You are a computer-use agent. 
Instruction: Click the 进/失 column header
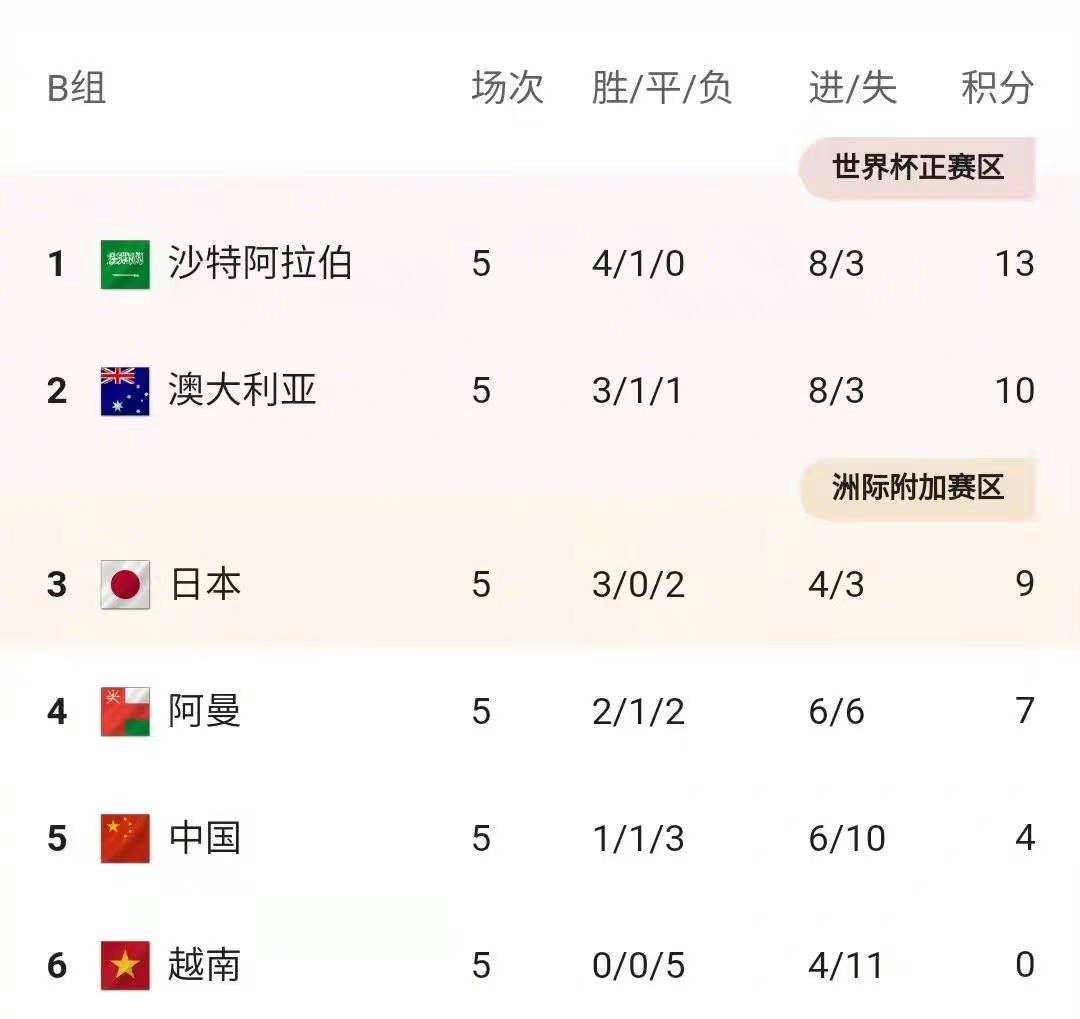click(x=852, y=88)
